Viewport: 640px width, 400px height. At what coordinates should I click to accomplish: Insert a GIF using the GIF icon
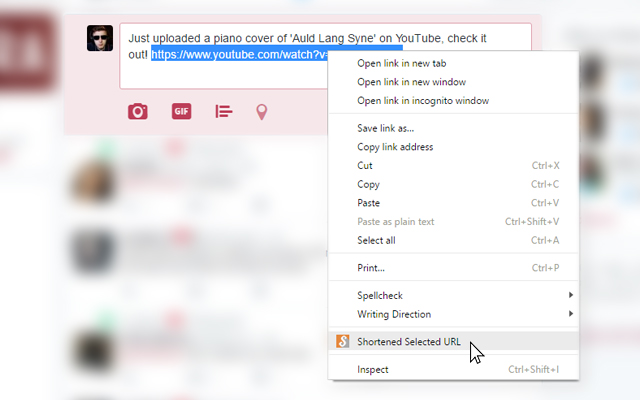coord(181,111)
